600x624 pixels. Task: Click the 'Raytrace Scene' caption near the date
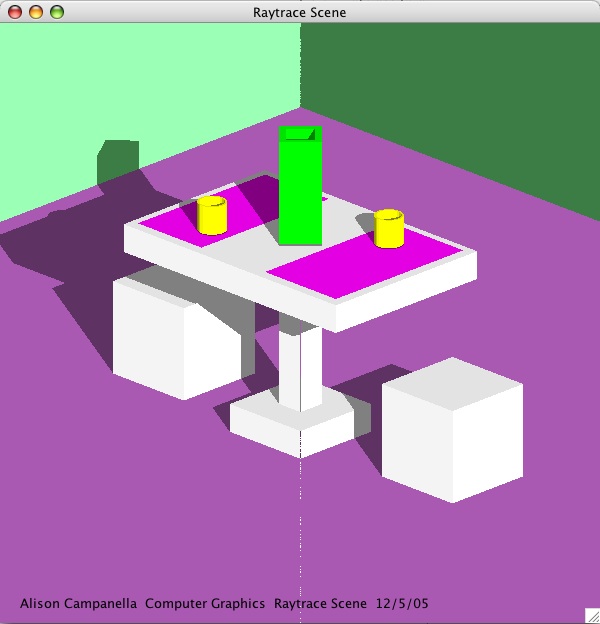coord(320,603)
